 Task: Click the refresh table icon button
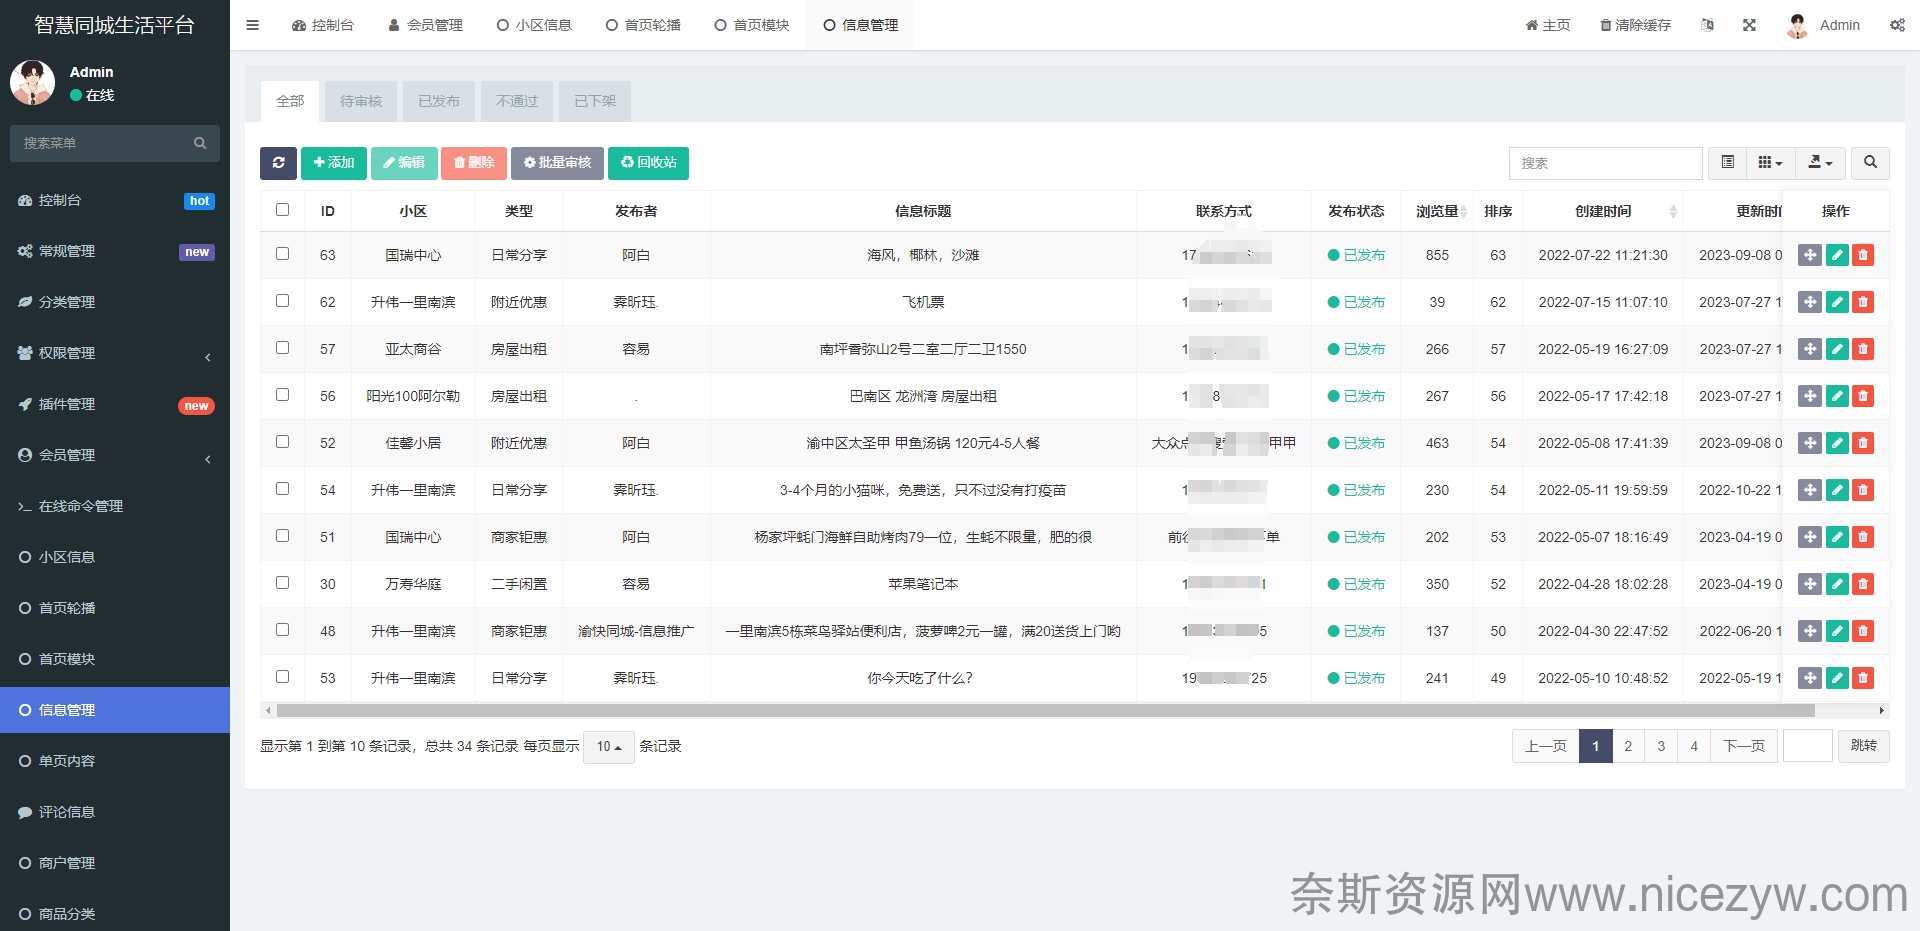tap(278, 163)
